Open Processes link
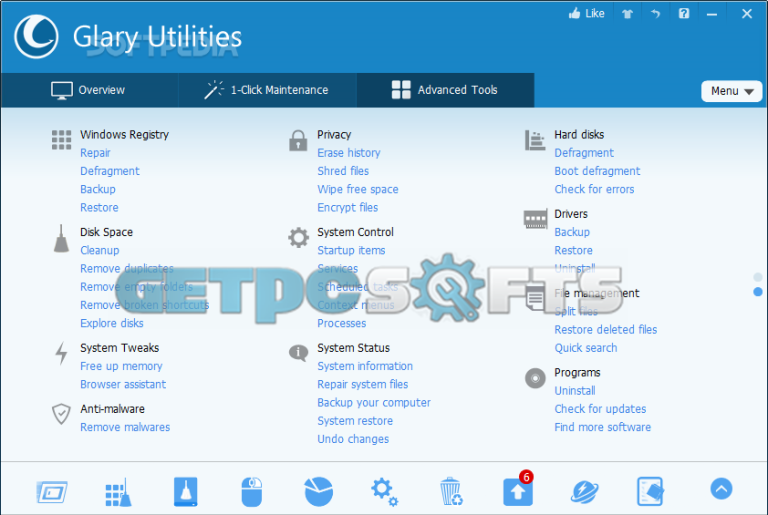 (341, 323)
